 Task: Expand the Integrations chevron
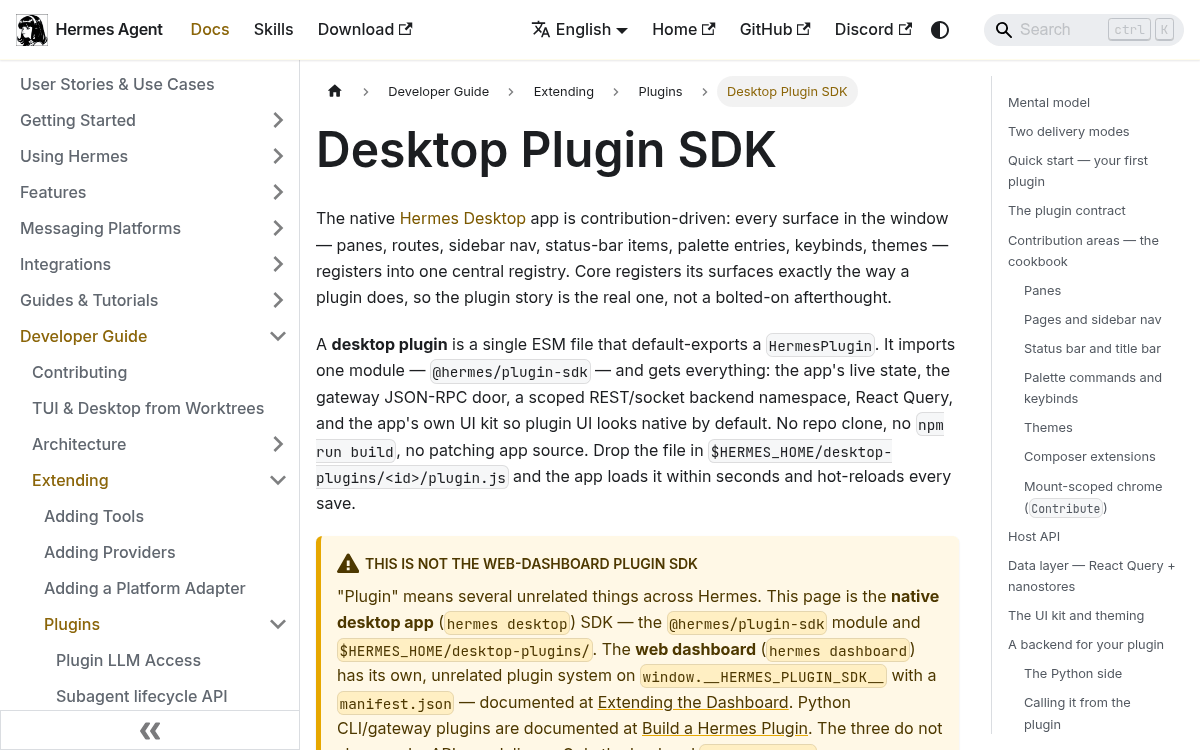pyautogui.click(x=278, y=264)
